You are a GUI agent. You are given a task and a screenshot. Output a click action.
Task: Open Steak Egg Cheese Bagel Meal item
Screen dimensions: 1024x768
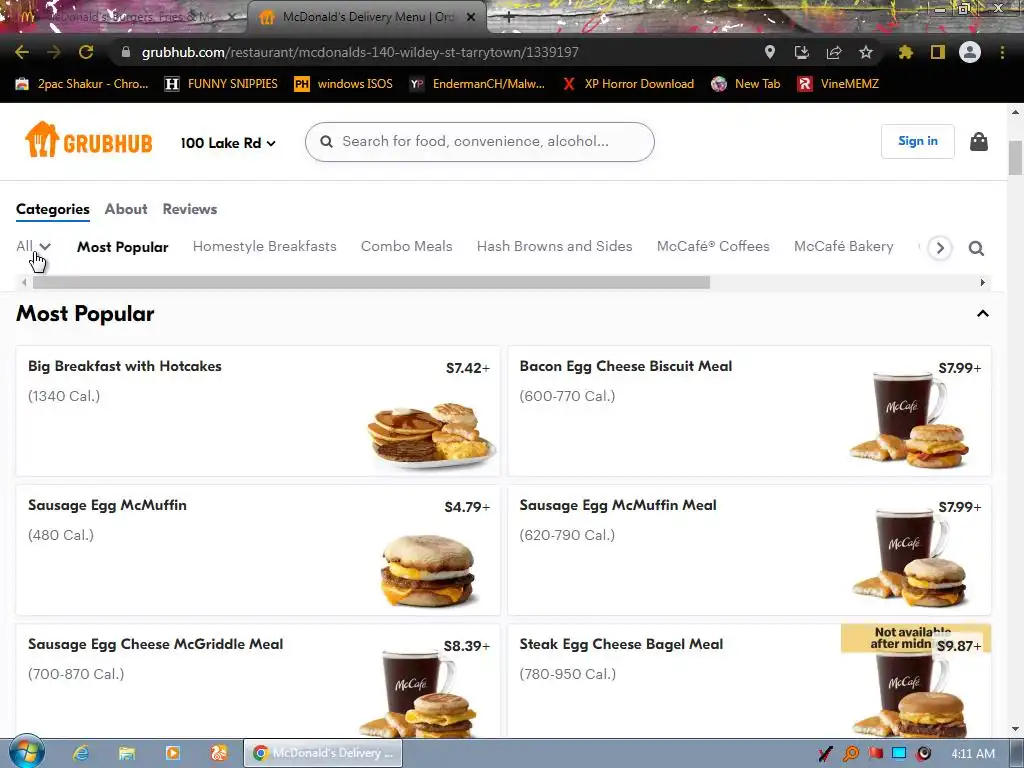tap(749, 681)
